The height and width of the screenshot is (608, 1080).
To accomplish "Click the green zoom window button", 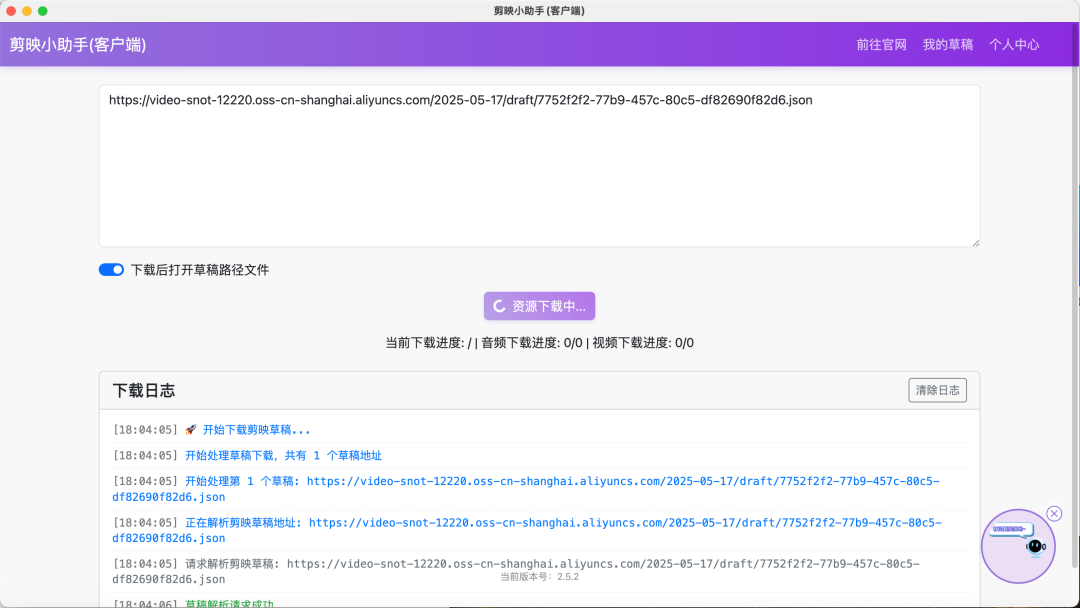I will (43, 10).
